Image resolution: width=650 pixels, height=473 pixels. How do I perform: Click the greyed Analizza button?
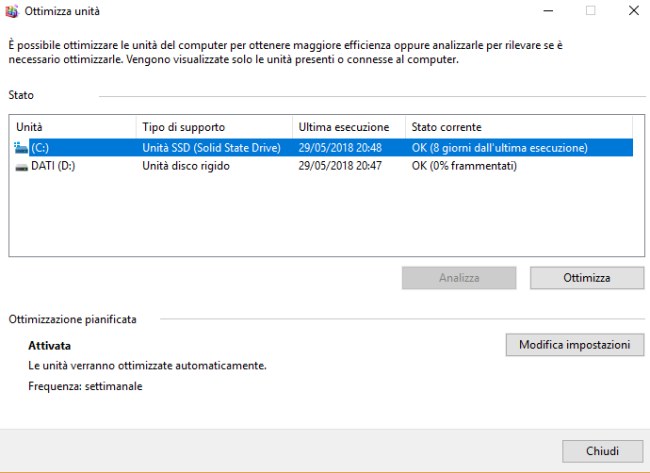click(x=459, y=278)
